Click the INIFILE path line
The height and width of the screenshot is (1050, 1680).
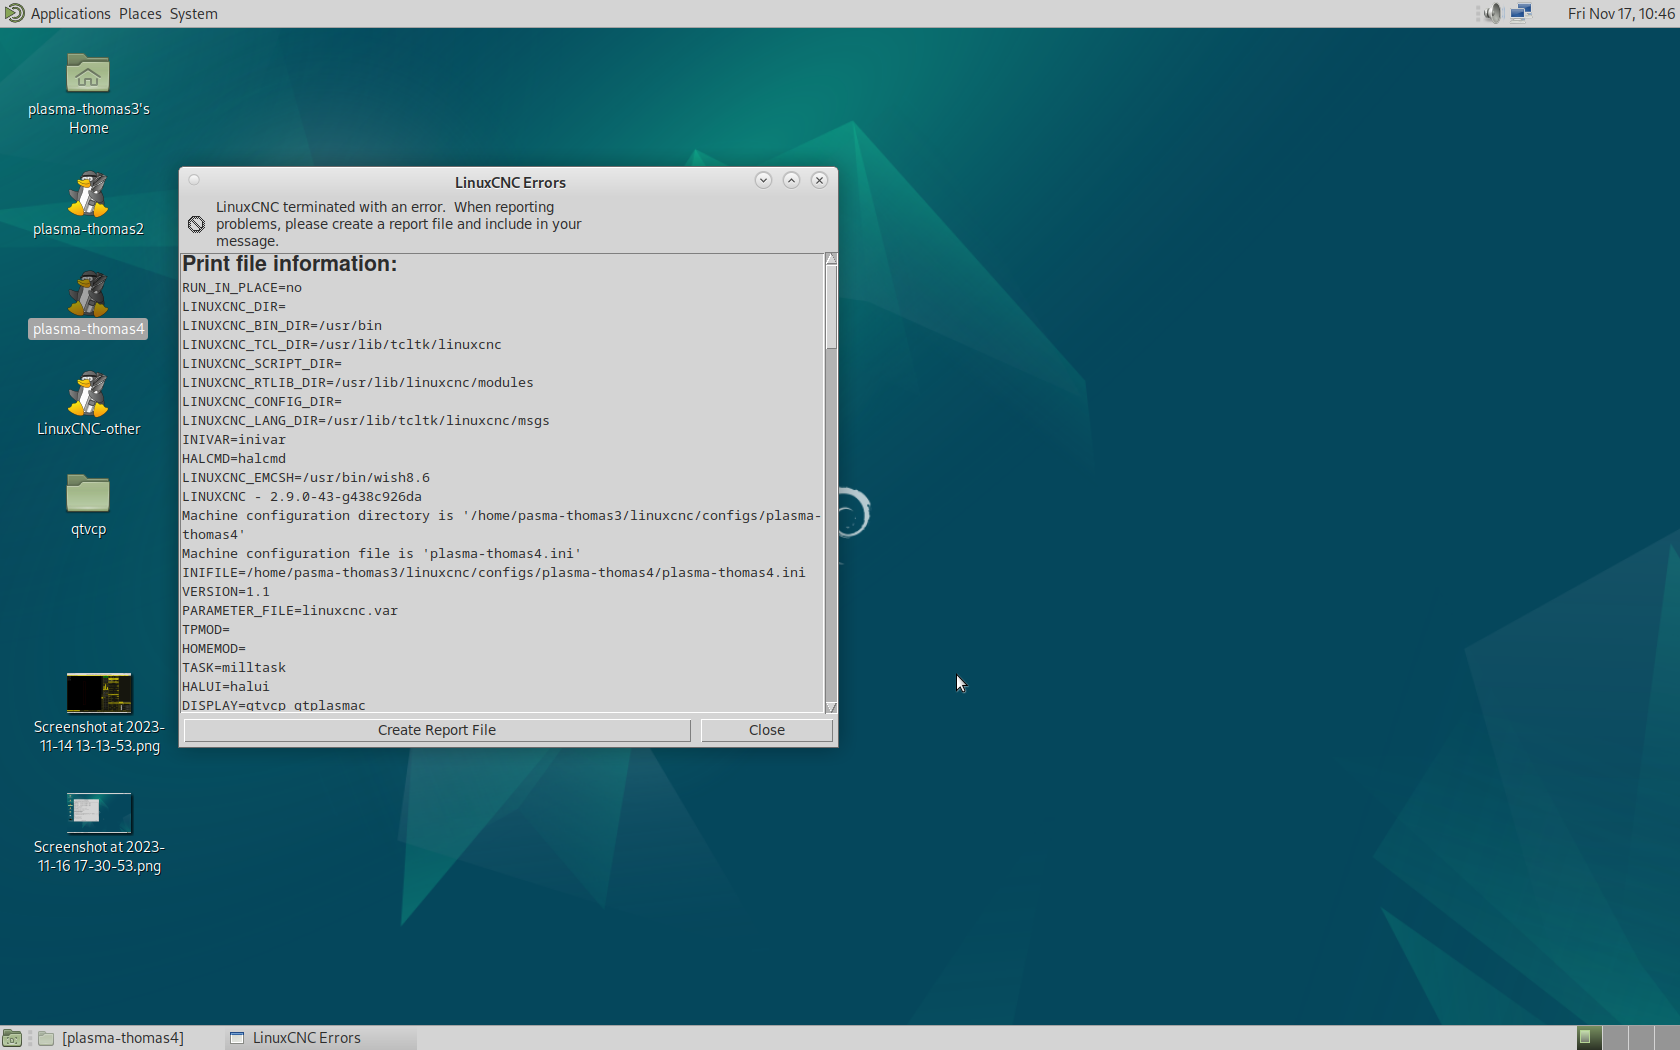coord(494,573)
